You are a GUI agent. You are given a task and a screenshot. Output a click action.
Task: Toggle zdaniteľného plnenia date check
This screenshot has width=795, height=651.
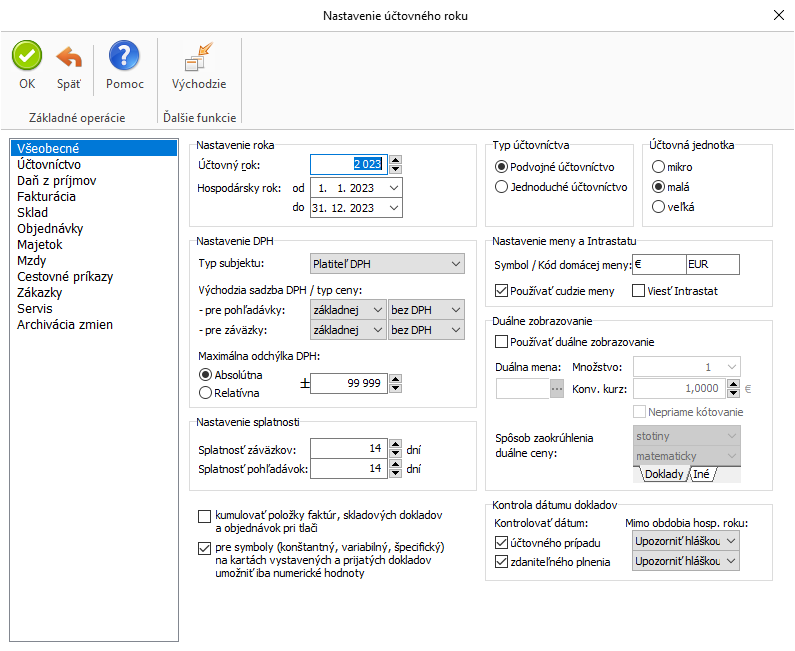[501, 562]
